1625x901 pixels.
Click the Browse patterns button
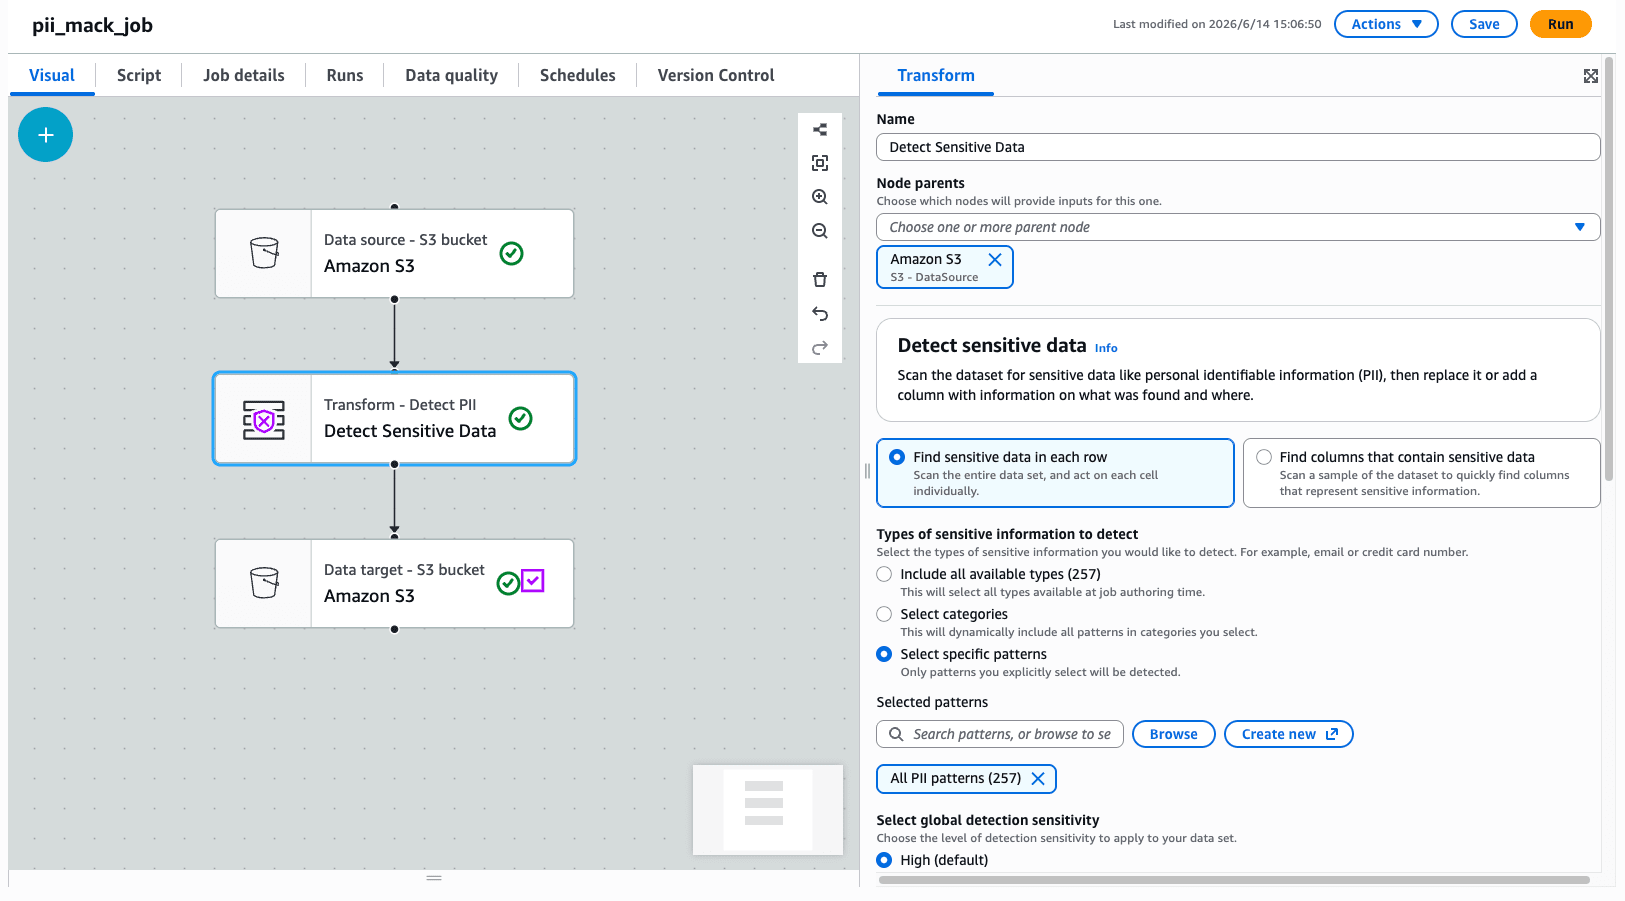click(1174, 734)
